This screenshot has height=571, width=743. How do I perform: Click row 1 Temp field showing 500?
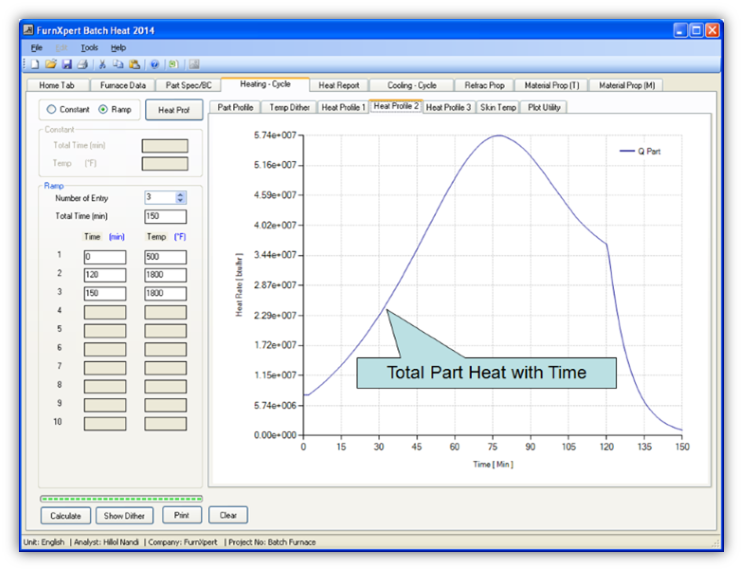[x=165, y=257]
